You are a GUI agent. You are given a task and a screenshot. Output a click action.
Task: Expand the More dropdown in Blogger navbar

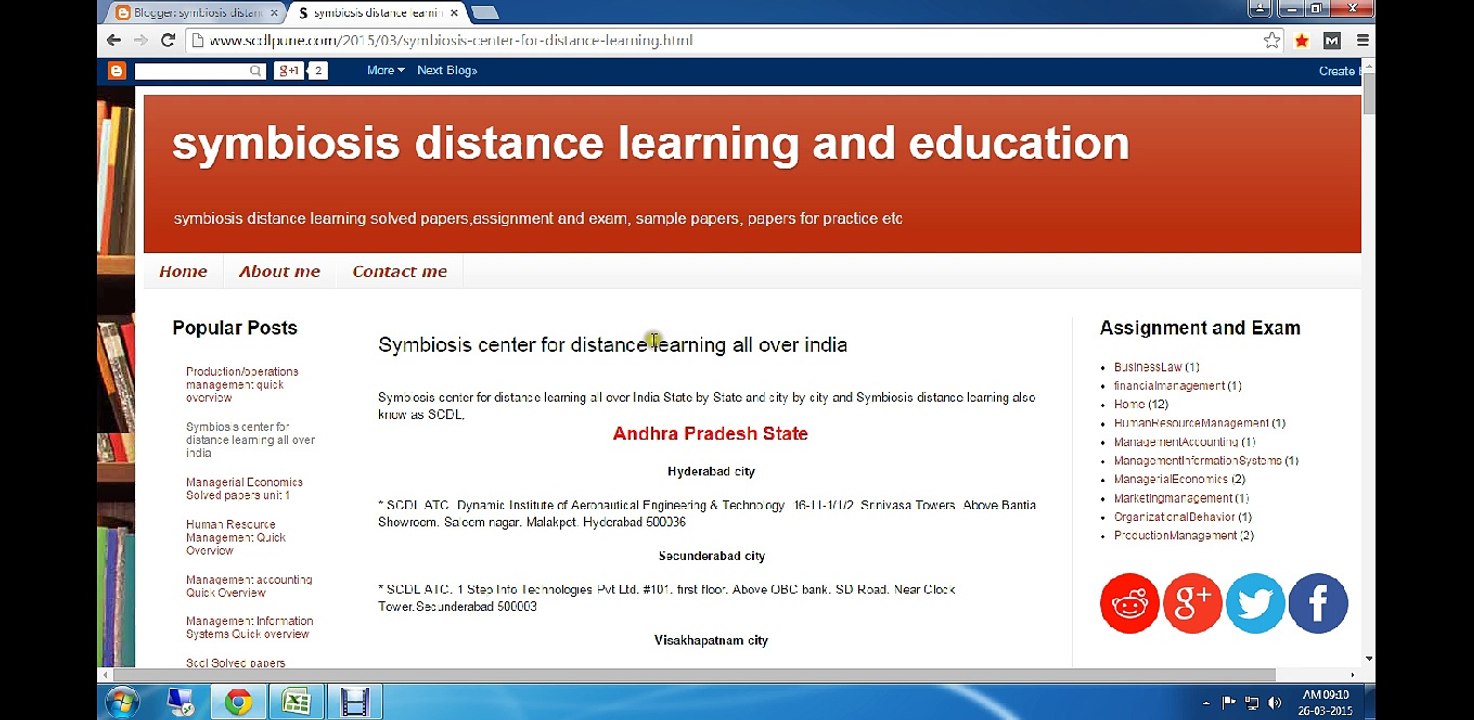point(386,70)
